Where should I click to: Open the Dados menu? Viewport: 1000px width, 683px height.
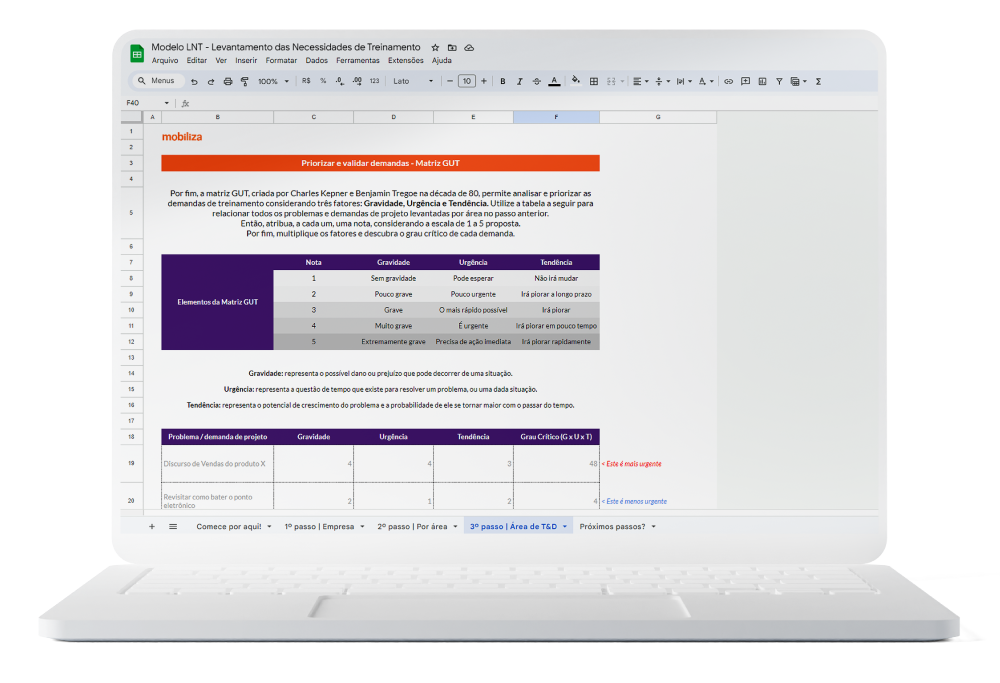(x=316, y=61)
